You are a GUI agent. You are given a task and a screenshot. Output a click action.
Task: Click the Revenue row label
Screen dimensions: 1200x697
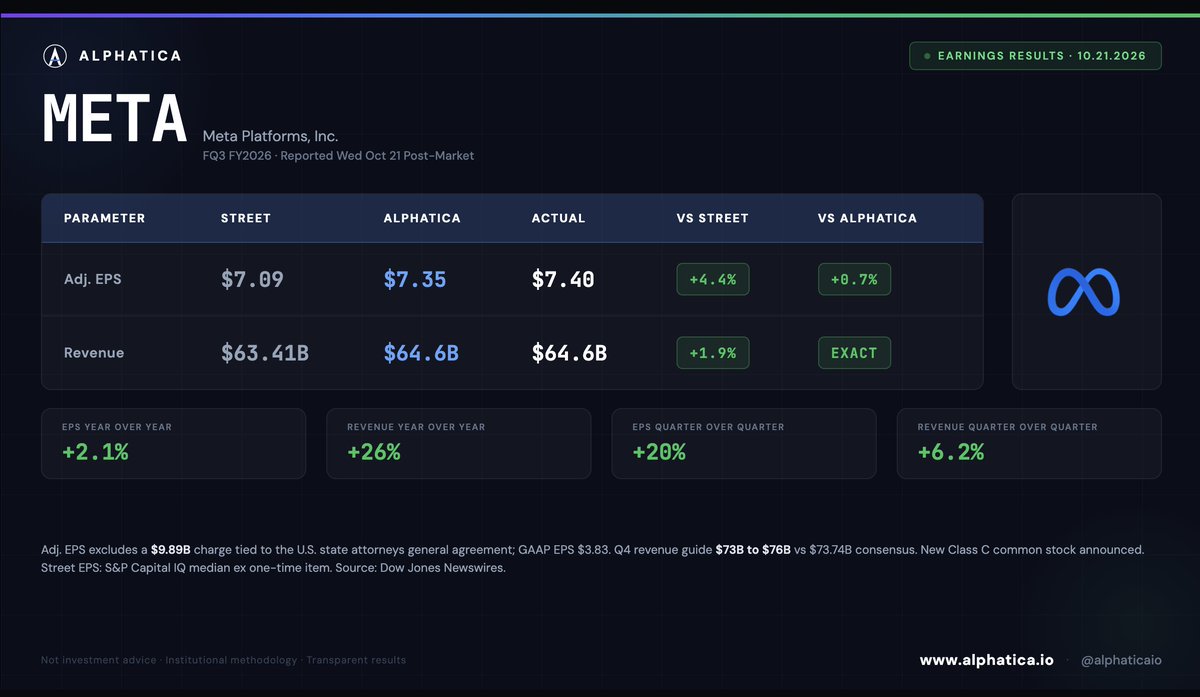point(94,353)
